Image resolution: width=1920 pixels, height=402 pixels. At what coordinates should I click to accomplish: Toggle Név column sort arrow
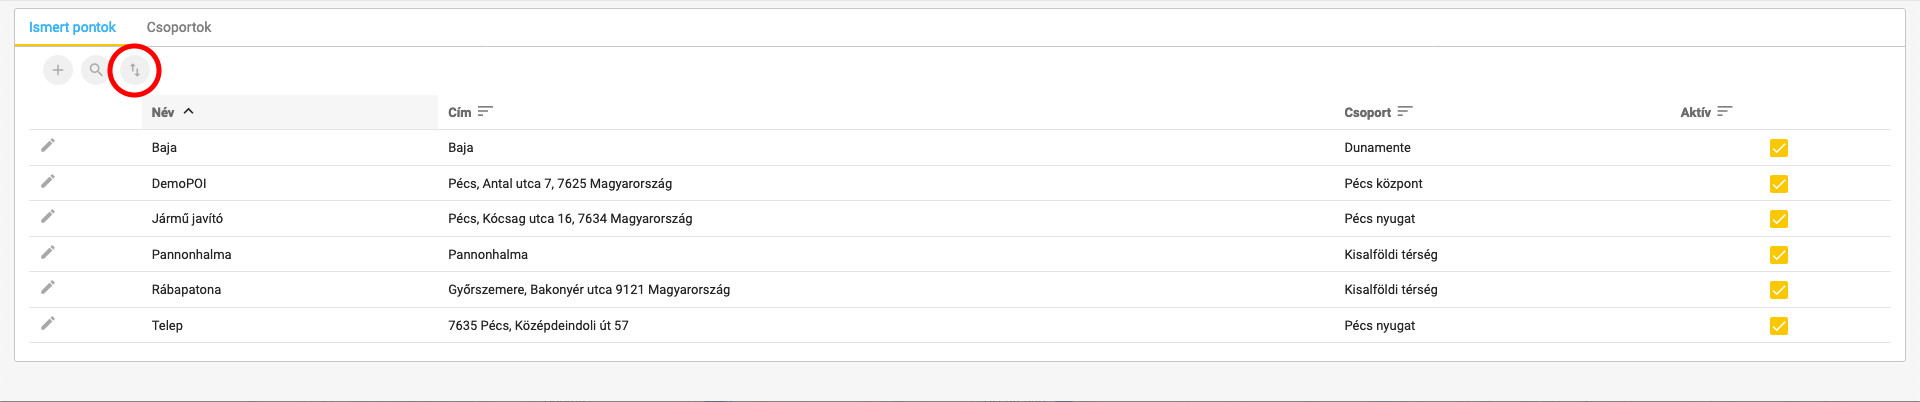(189, 112)
